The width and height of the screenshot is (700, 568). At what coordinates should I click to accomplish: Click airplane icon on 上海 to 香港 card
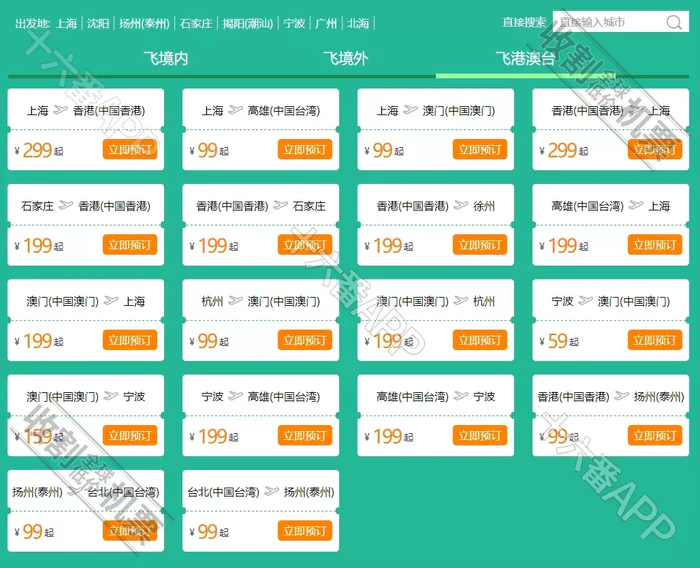pos(61,111)
